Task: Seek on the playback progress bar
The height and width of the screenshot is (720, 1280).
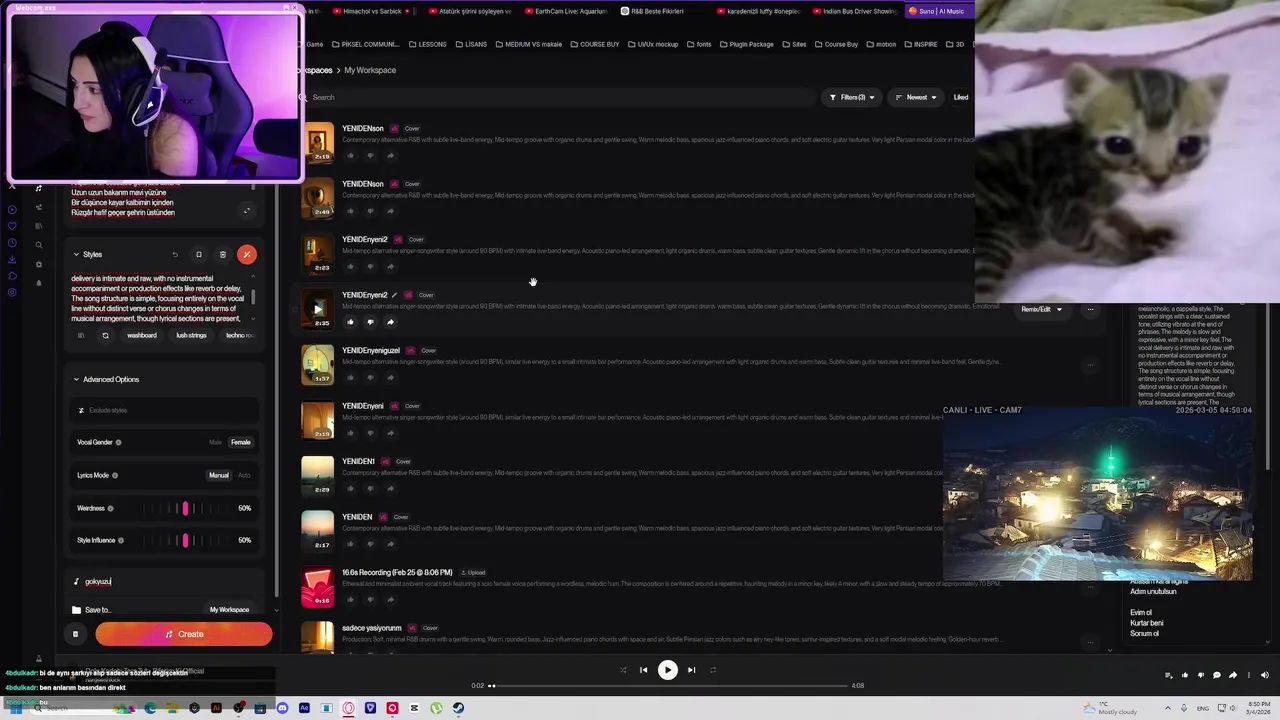Action: pyautogui.click(x=667, y=686)
